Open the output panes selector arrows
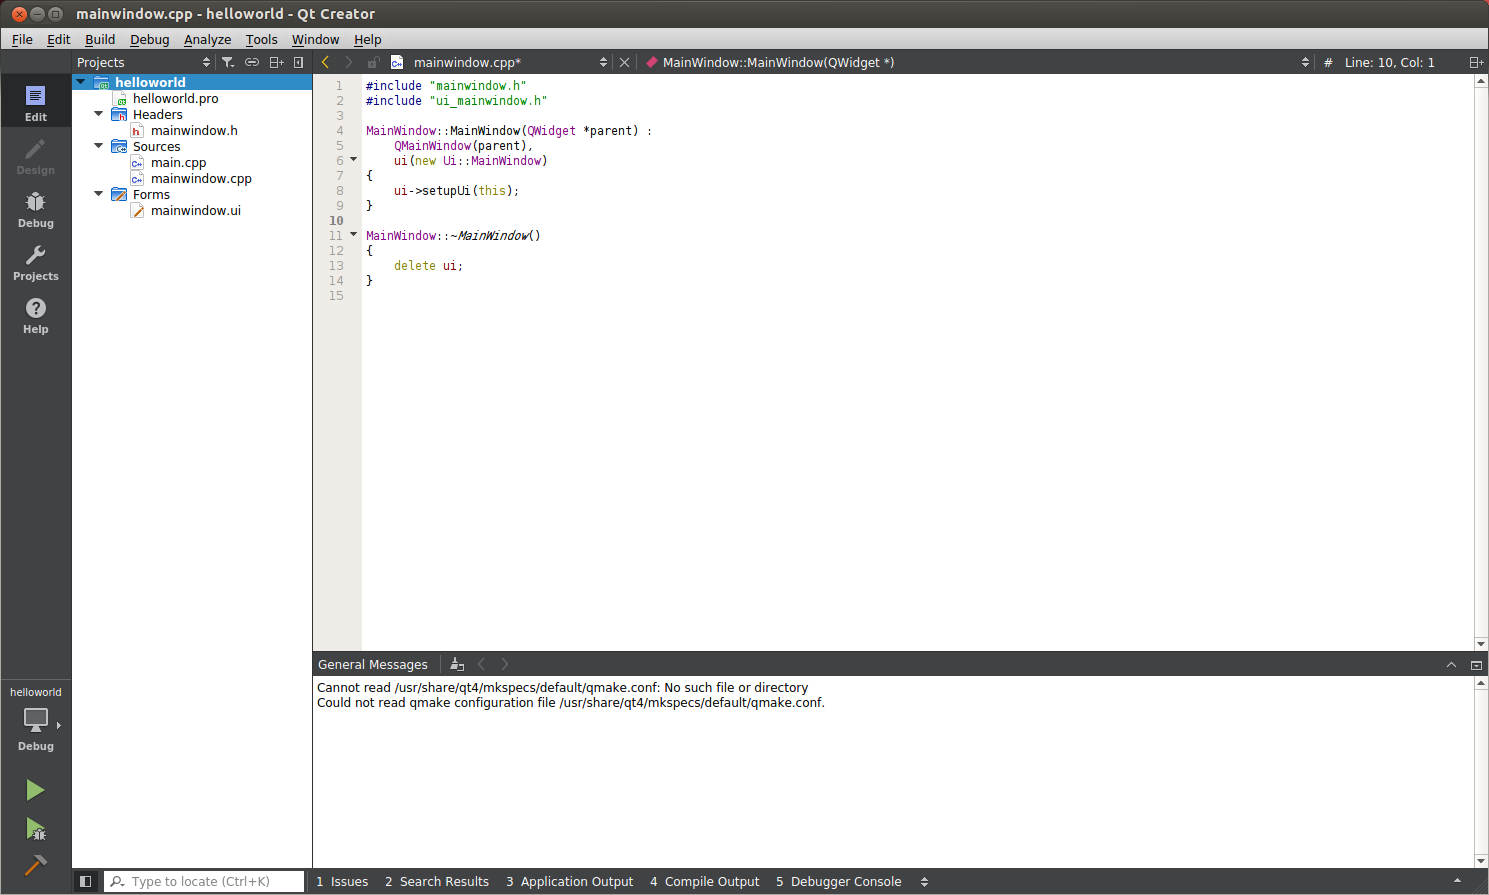Screen dimensions: 1489x895 (924, 881)
